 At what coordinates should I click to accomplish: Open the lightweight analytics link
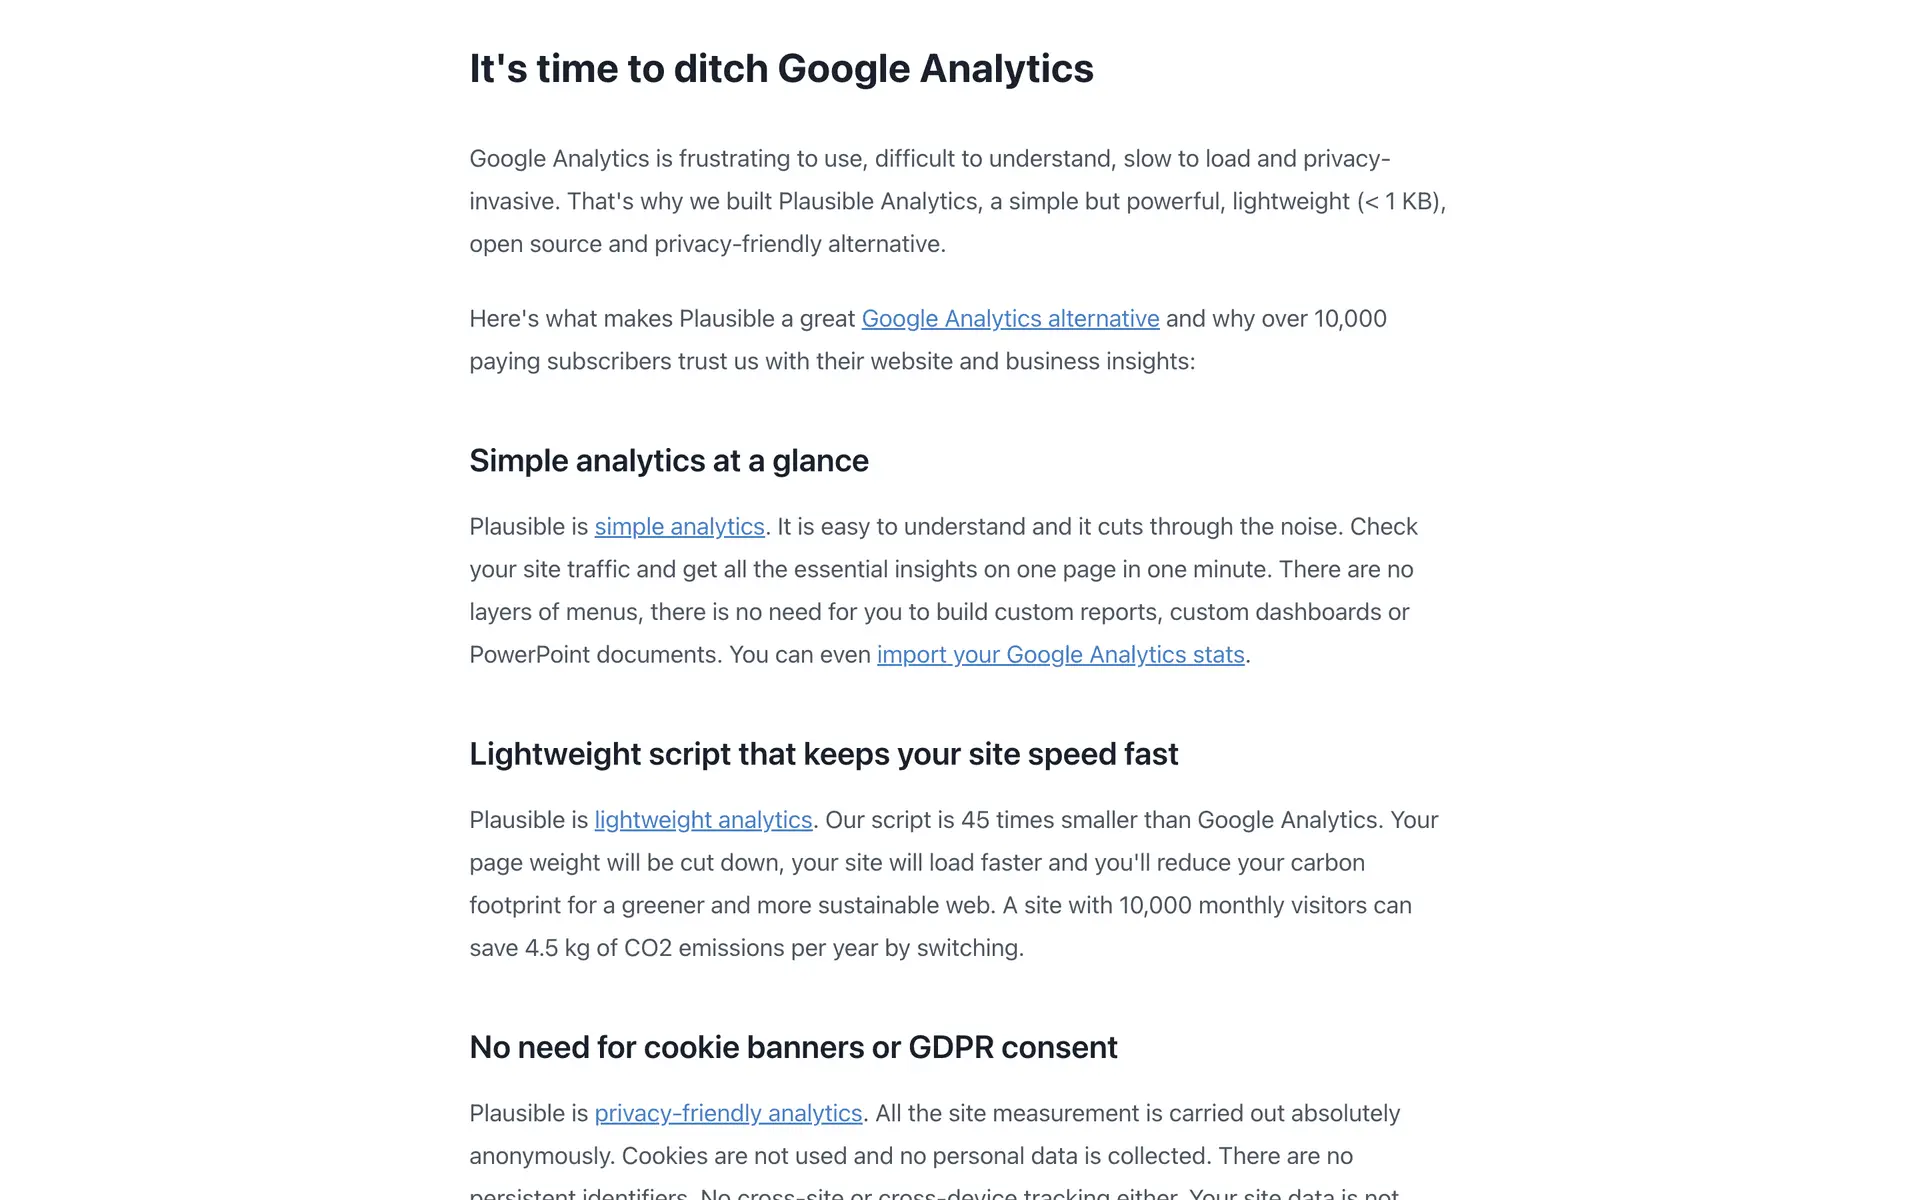[x=703, y=820]
